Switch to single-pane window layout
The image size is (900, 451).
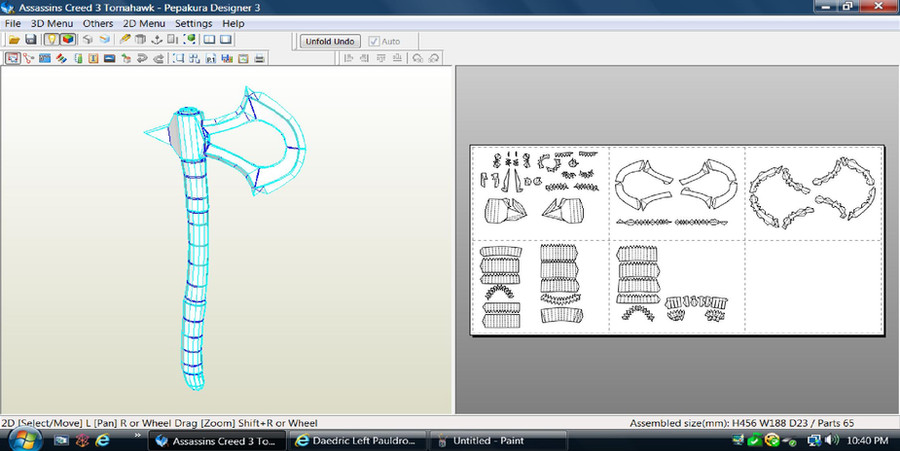click(x=226, y=40)
